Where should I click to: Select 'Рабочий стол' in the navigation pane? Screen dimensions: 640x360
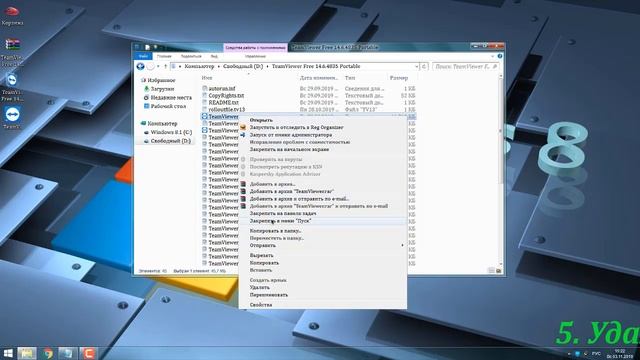(x=168, y=106)
